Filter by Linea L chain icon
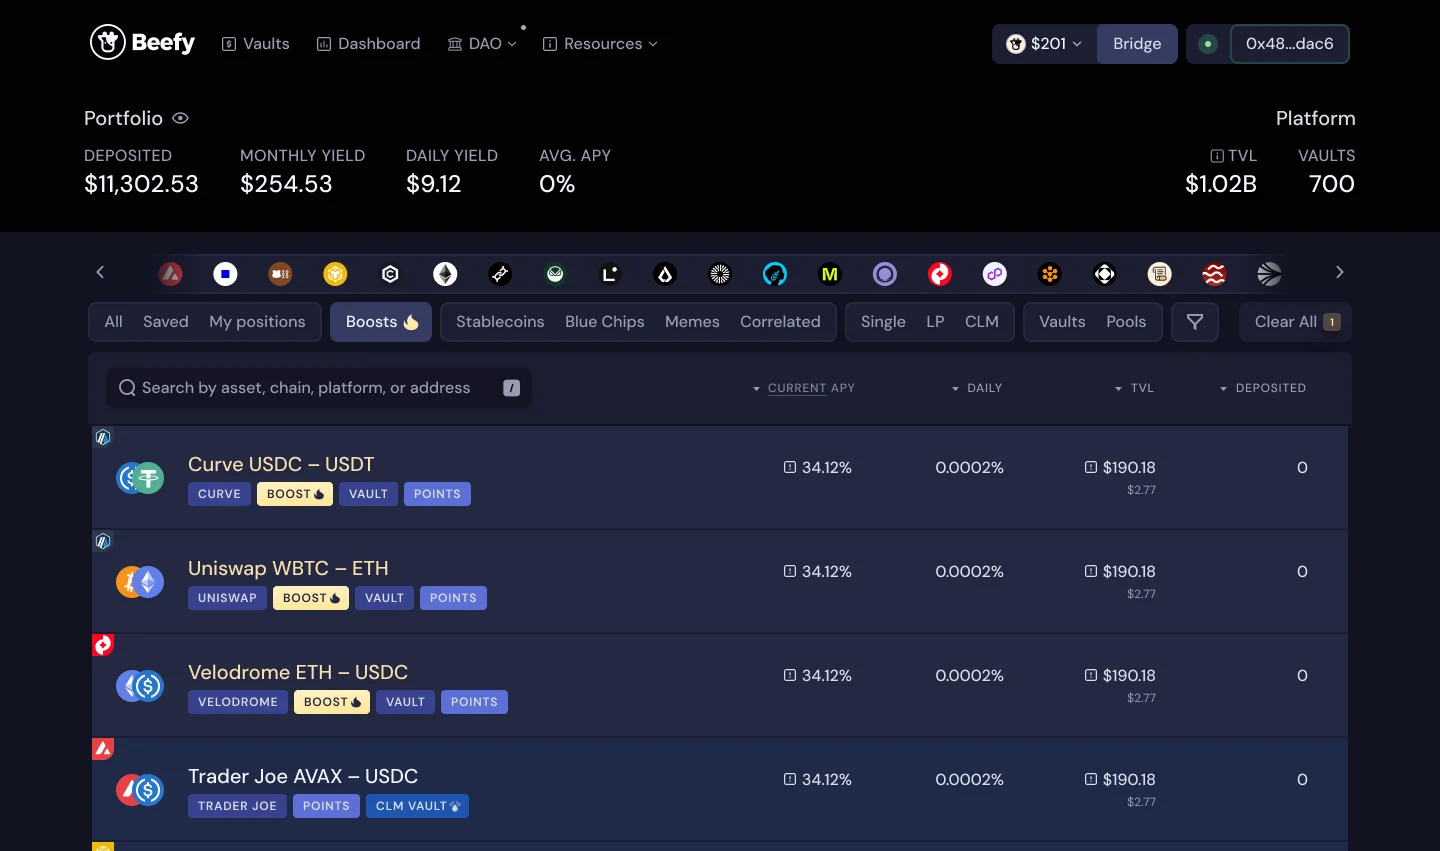The image size is (1440, 851). tap(610, 273)
